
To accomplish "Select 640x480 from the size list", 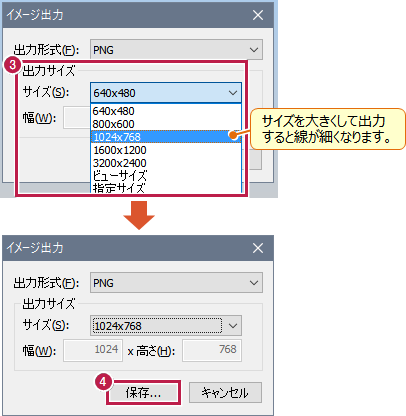I will point(166,111).
